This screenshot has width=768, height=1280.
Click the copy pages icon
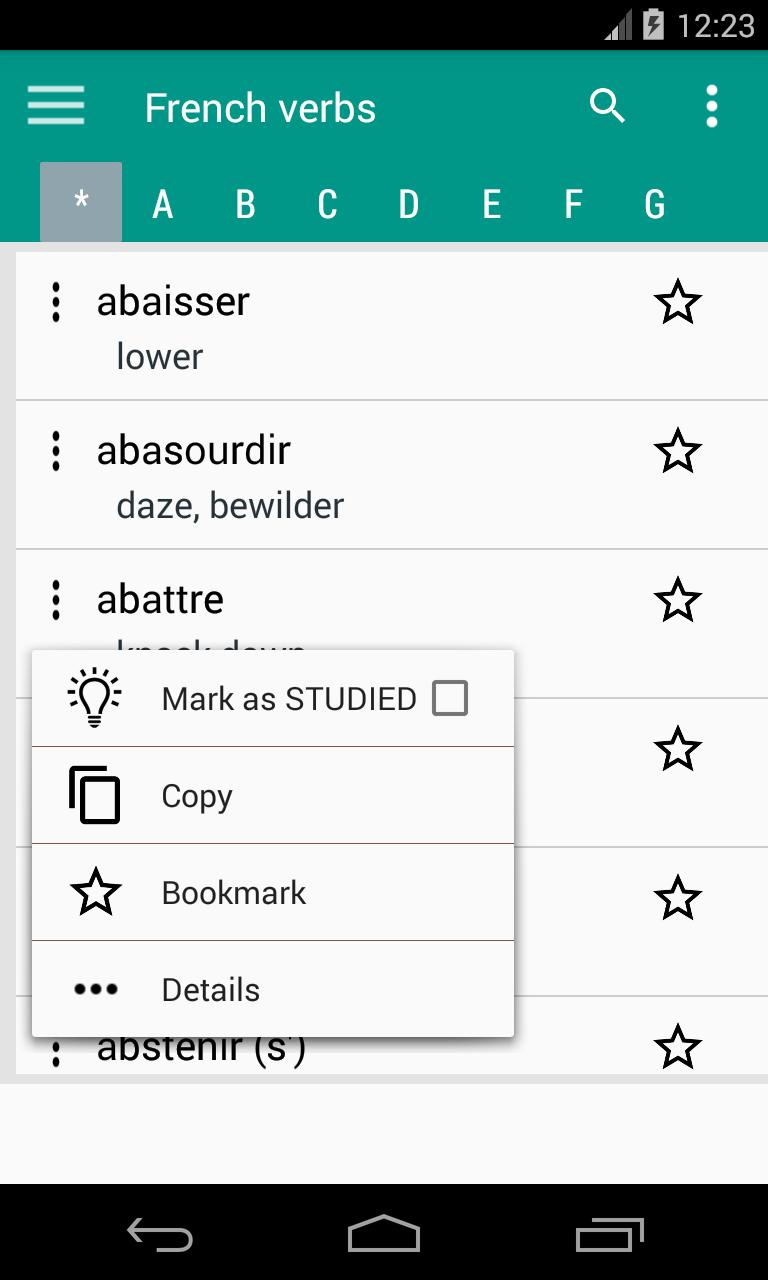pyautogui.click(x=95, y=796)
